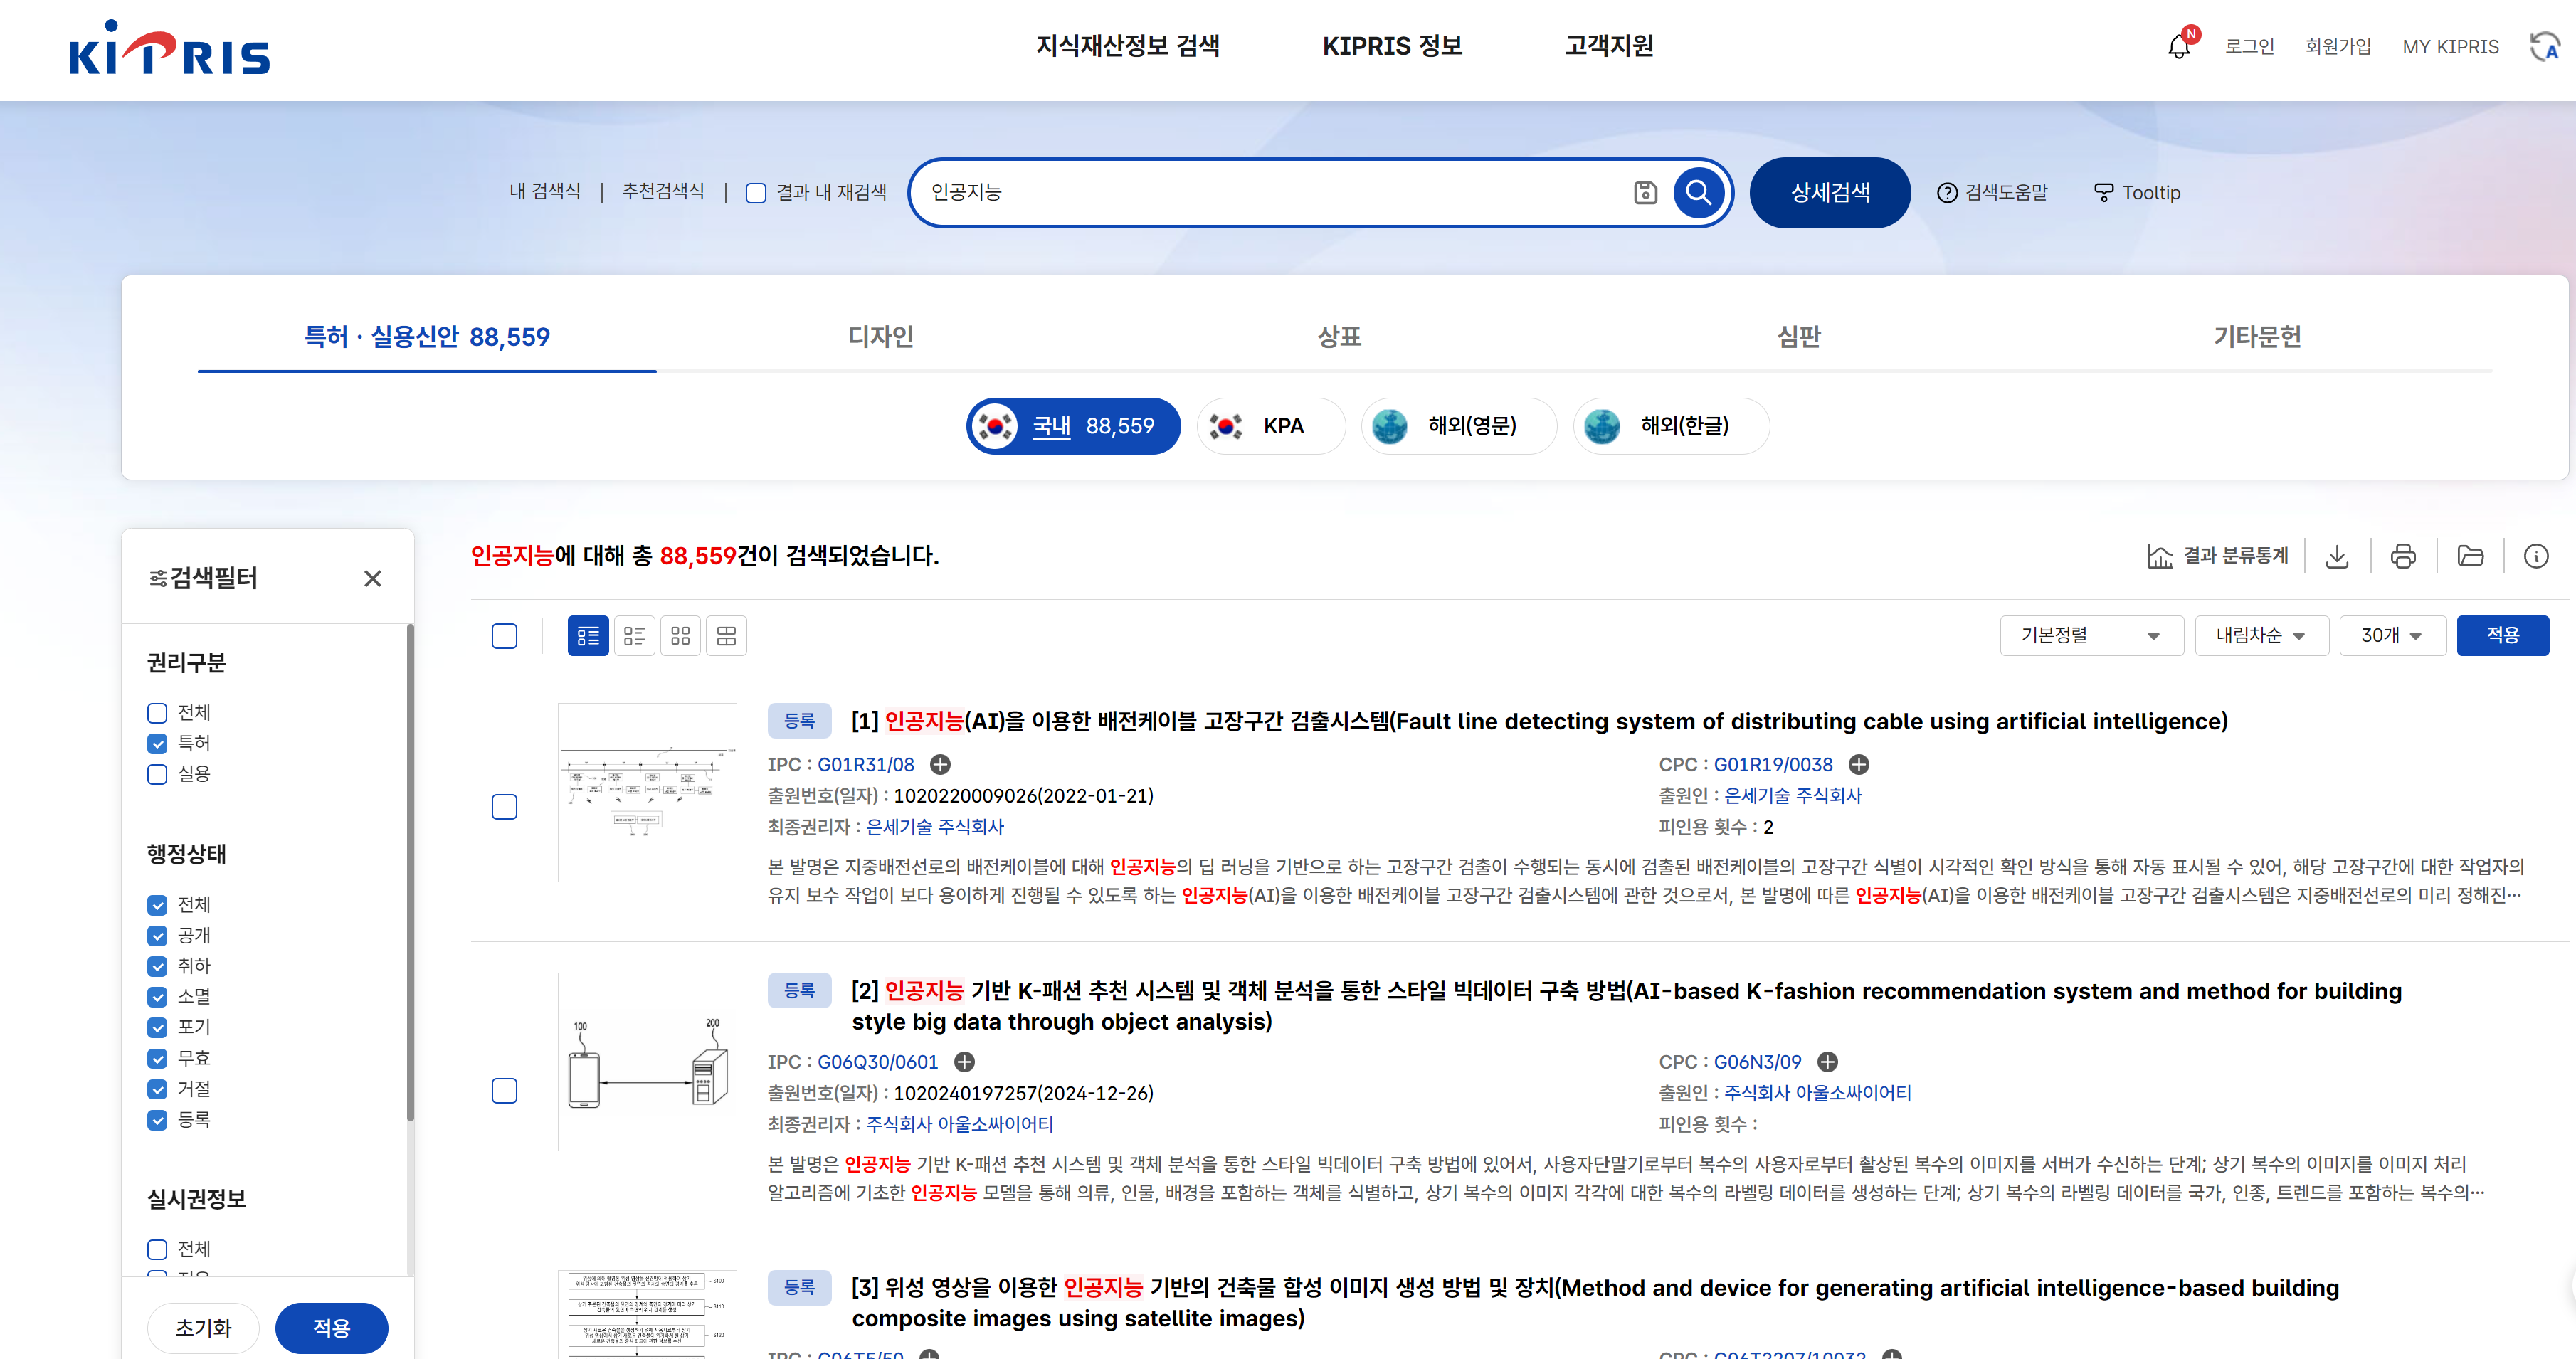Open applicant link 은세기술 주식회사
Screen dimensions: 2576x1359
point(1792,796)
